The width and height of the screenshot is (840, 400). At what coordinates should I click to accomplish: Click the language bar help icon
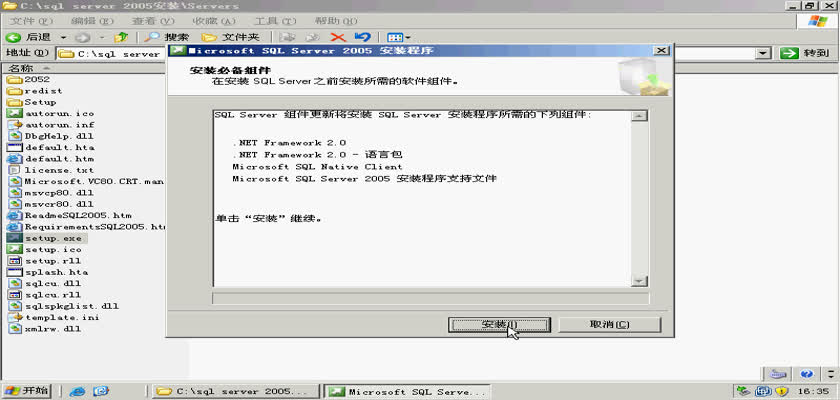[807, 374]
